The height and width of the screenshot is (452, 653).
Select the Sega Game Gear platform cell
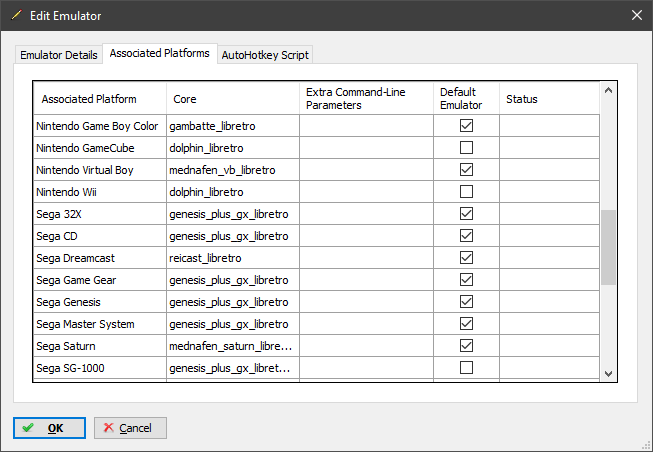pos(100,280)
